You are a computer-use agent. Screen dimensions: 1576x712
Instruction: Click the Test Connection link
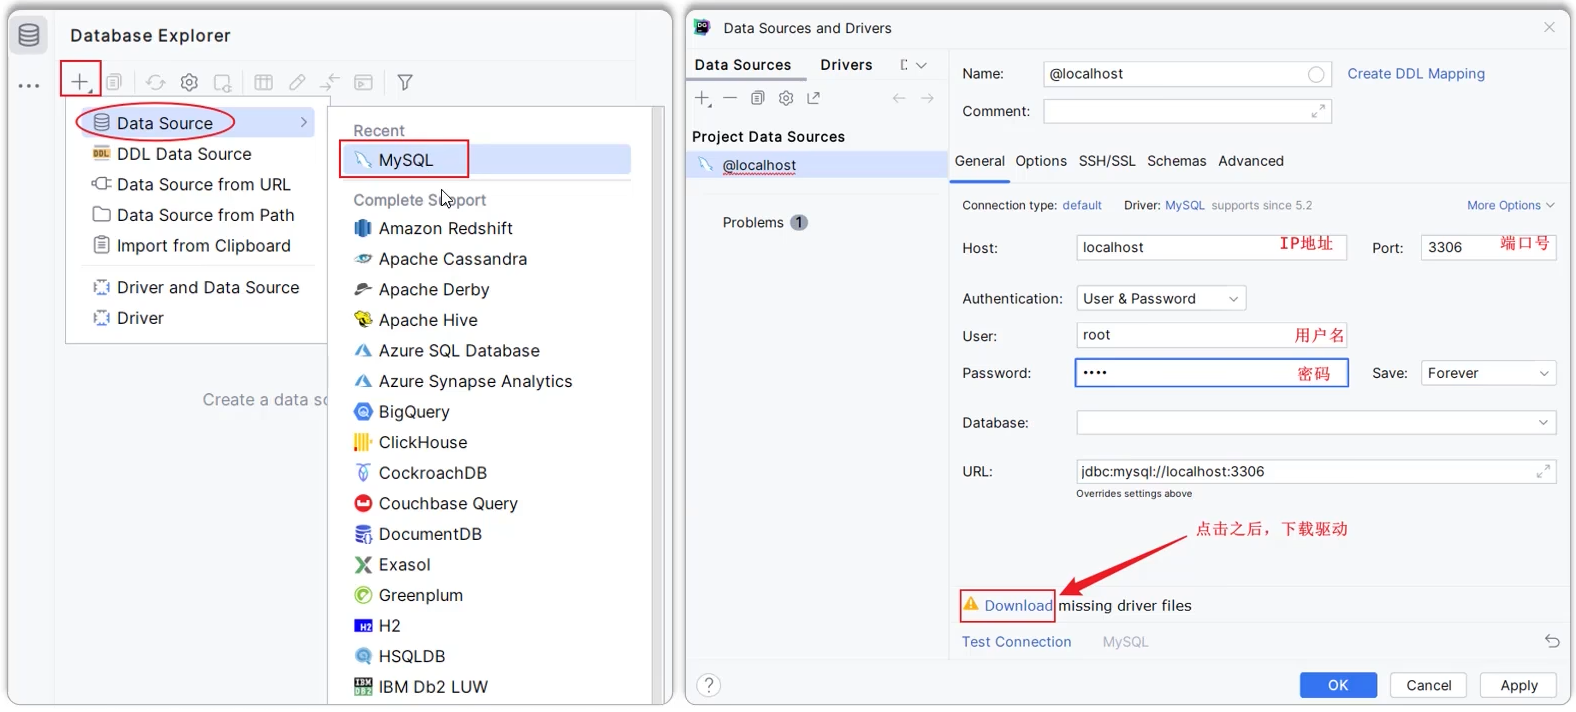pos(1016,642)
